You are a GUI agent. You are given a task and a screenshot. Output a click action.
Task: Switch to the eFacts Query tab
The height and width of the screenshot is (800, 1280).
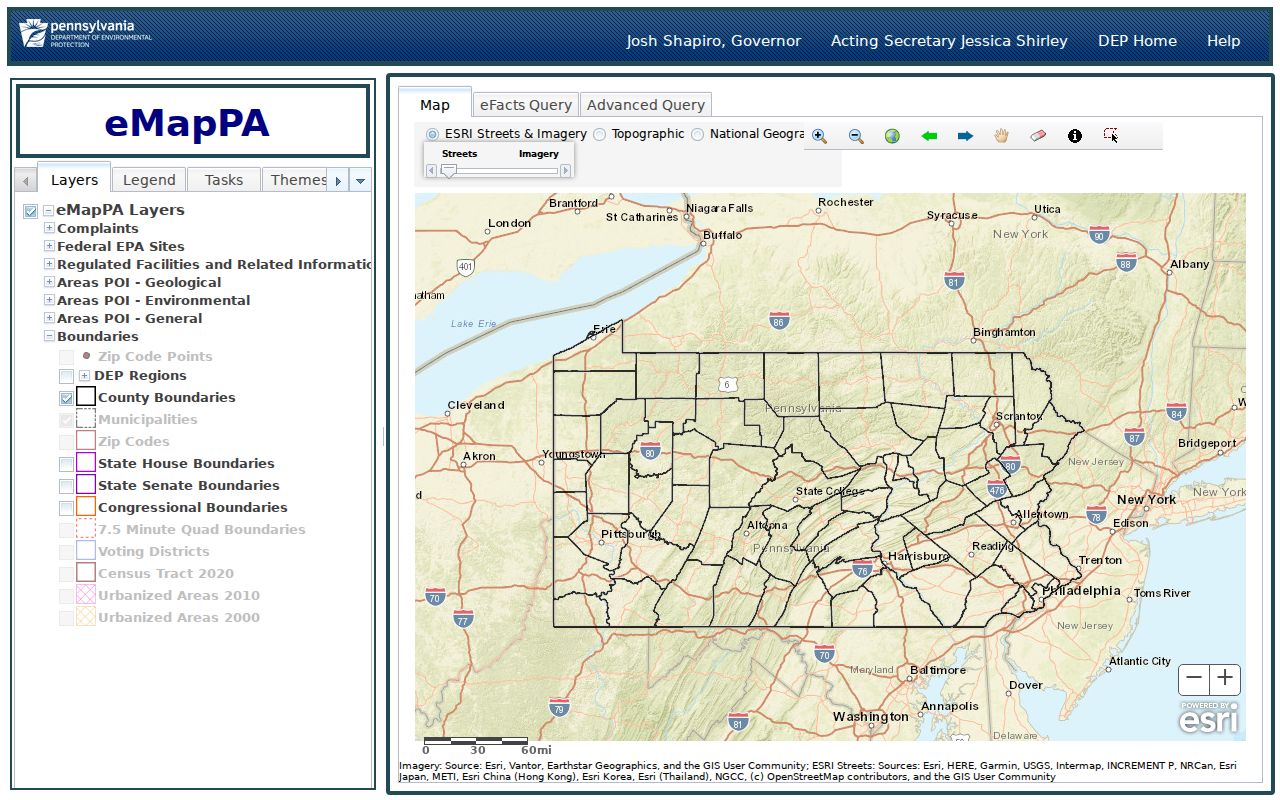(525, 105)
